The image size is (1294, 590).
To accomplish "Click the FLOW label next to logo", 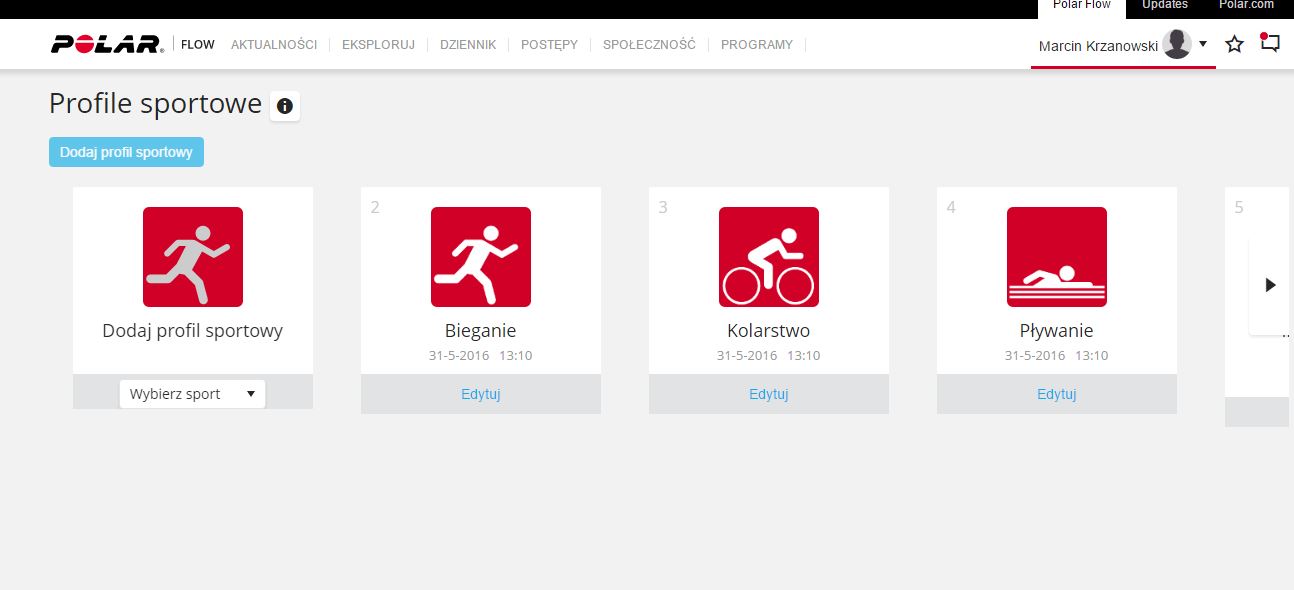I will click(x=198, y=45).
